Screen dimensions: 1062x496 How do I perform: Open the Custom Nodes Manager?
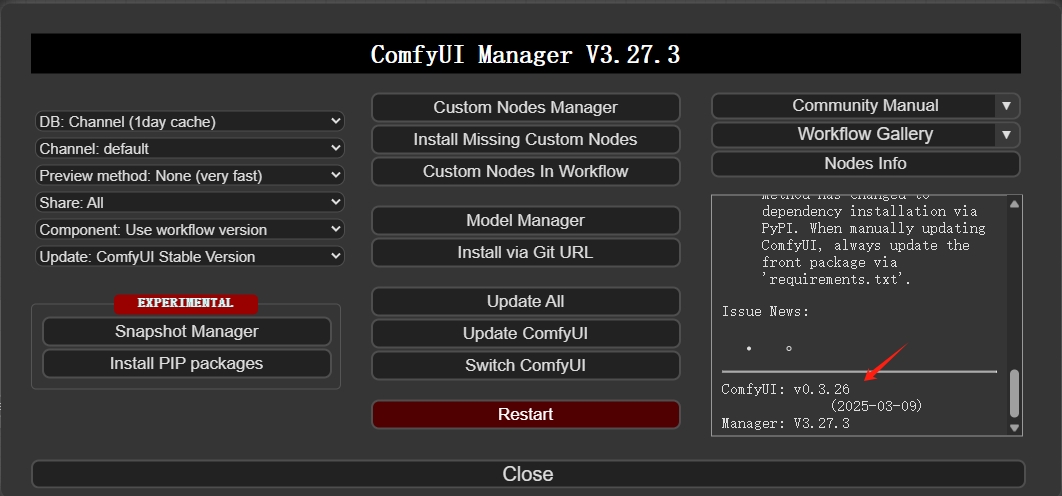(x=525, y=107)
